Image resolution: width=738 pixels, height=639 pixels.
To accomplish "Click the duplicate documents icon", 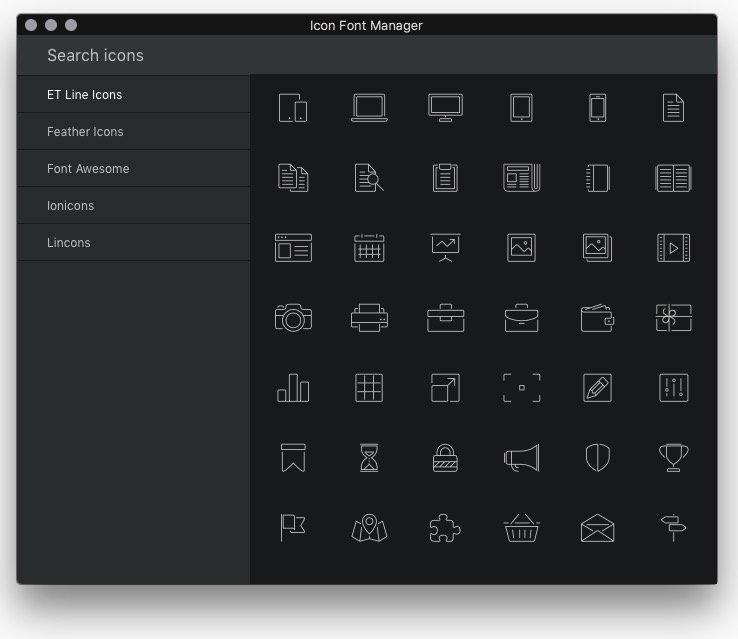I will [x=293, y=178].
